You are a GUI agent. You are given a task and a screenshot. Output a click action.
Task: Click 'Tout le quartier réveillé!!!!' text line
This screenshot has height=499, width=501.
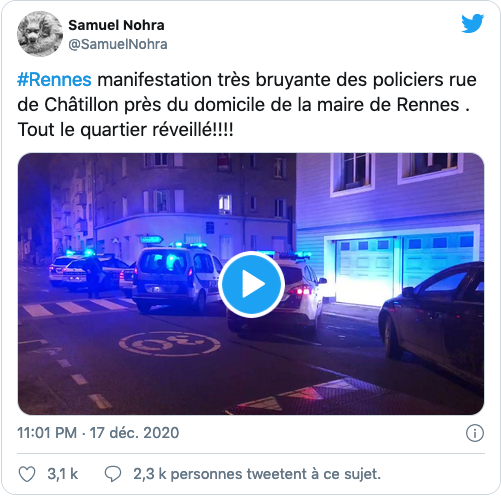[125, 130]
